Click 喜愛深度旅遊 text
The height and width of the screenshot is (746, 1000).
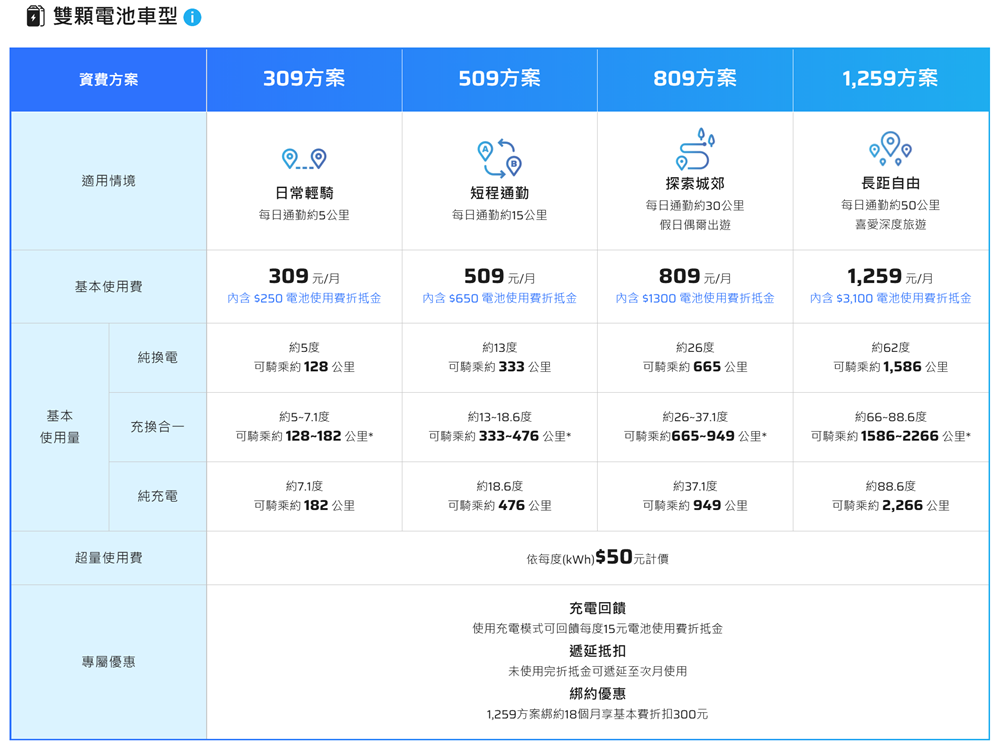[x=890, y=224]
